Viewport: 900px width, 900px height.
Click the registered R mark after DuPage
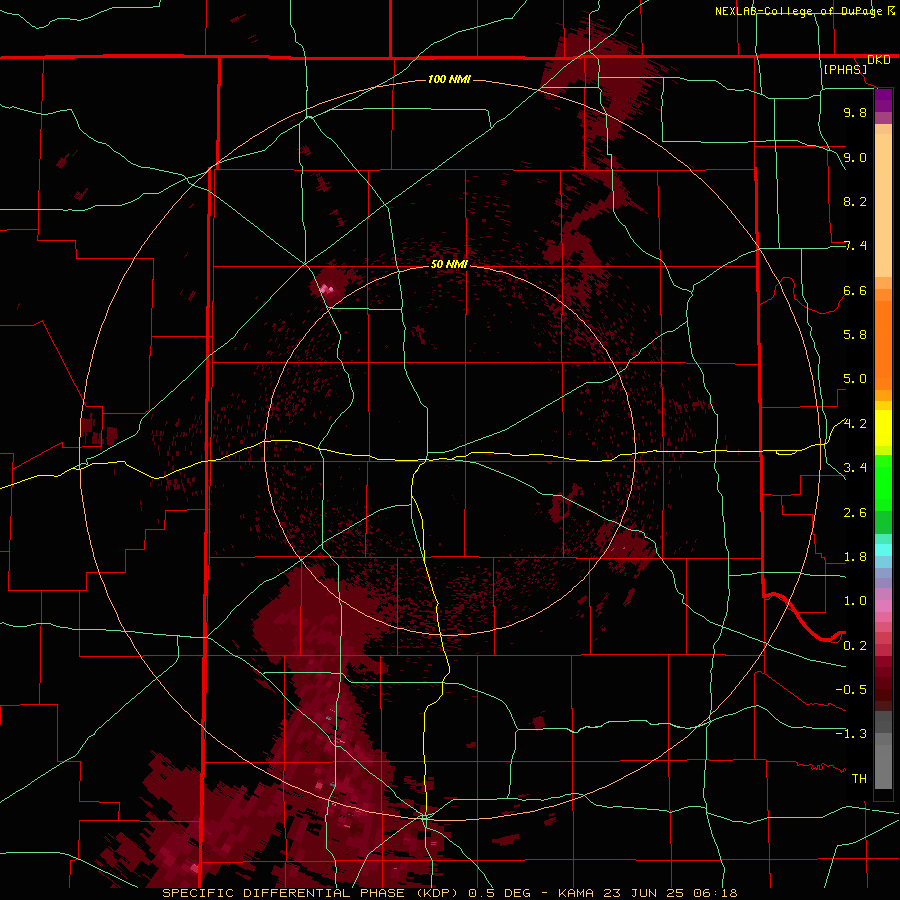point(891,10)
